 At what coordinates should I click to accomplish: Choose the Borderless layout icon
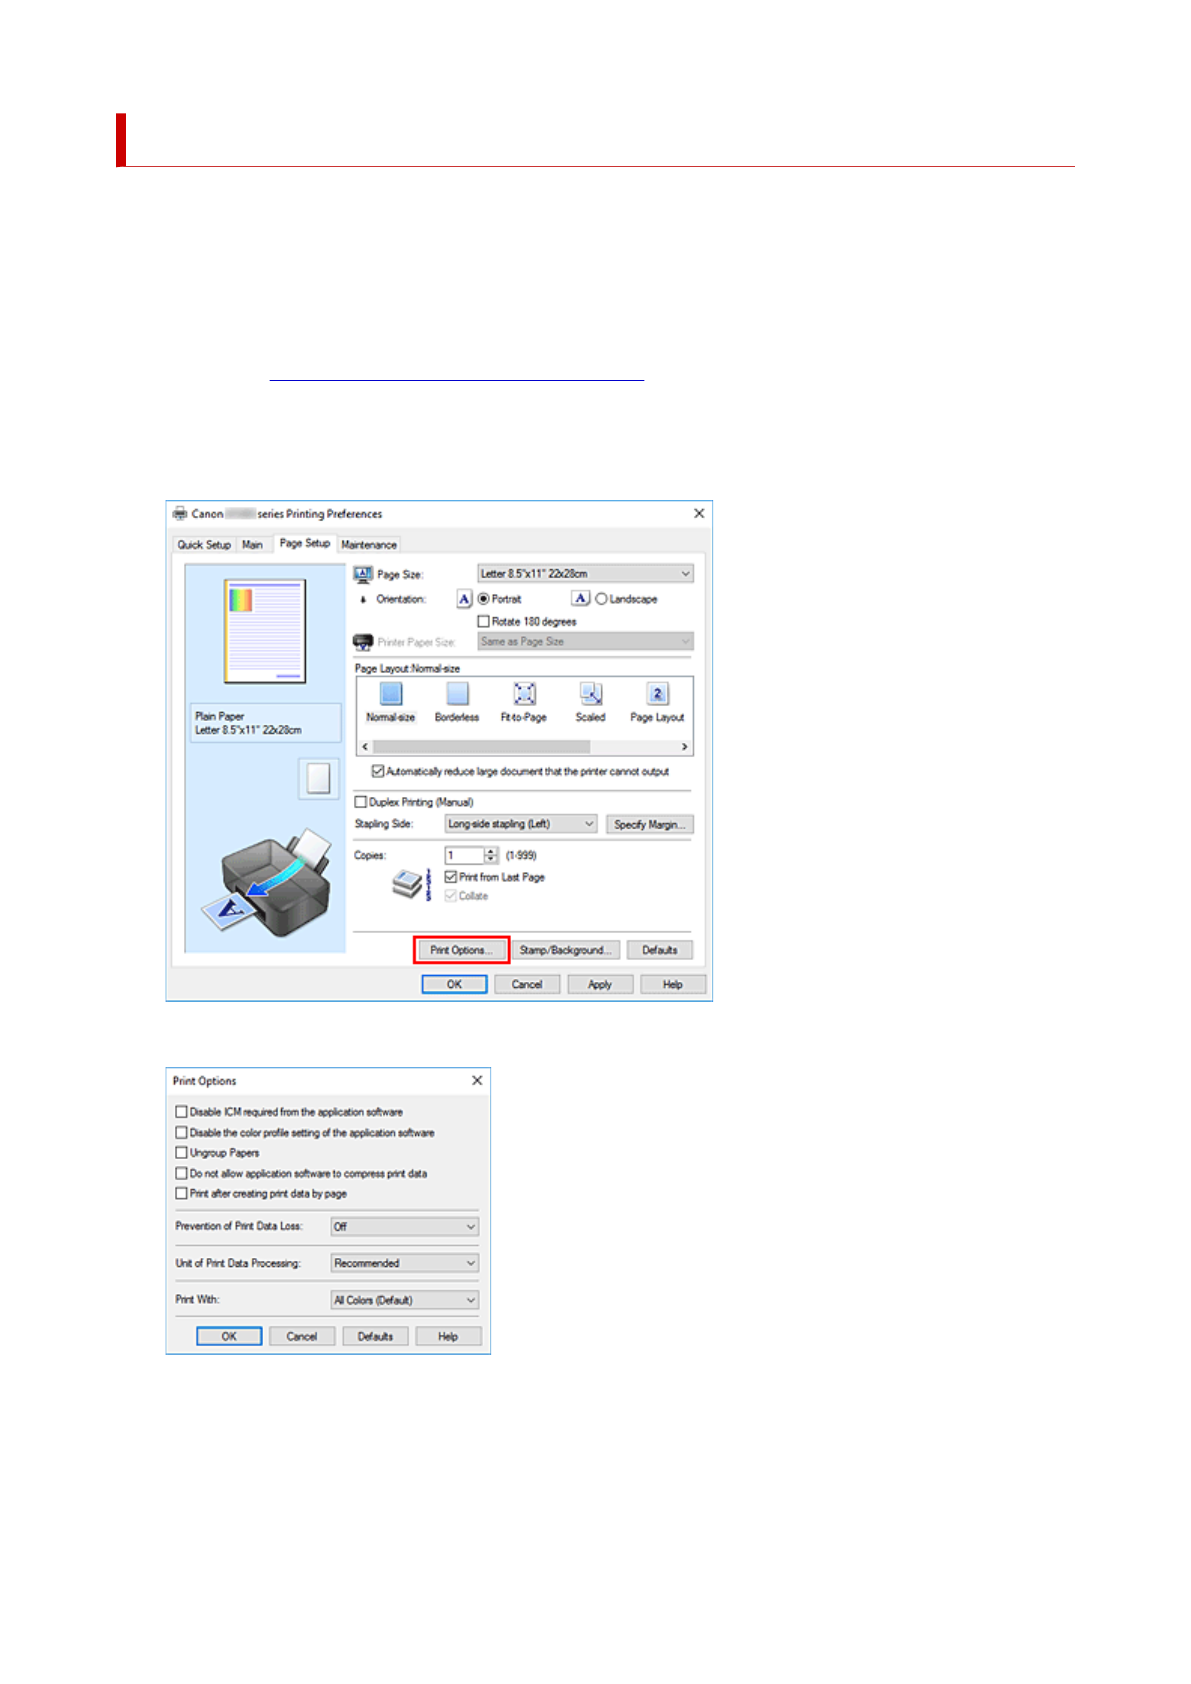pyautogui.click(x=457, y=694)
